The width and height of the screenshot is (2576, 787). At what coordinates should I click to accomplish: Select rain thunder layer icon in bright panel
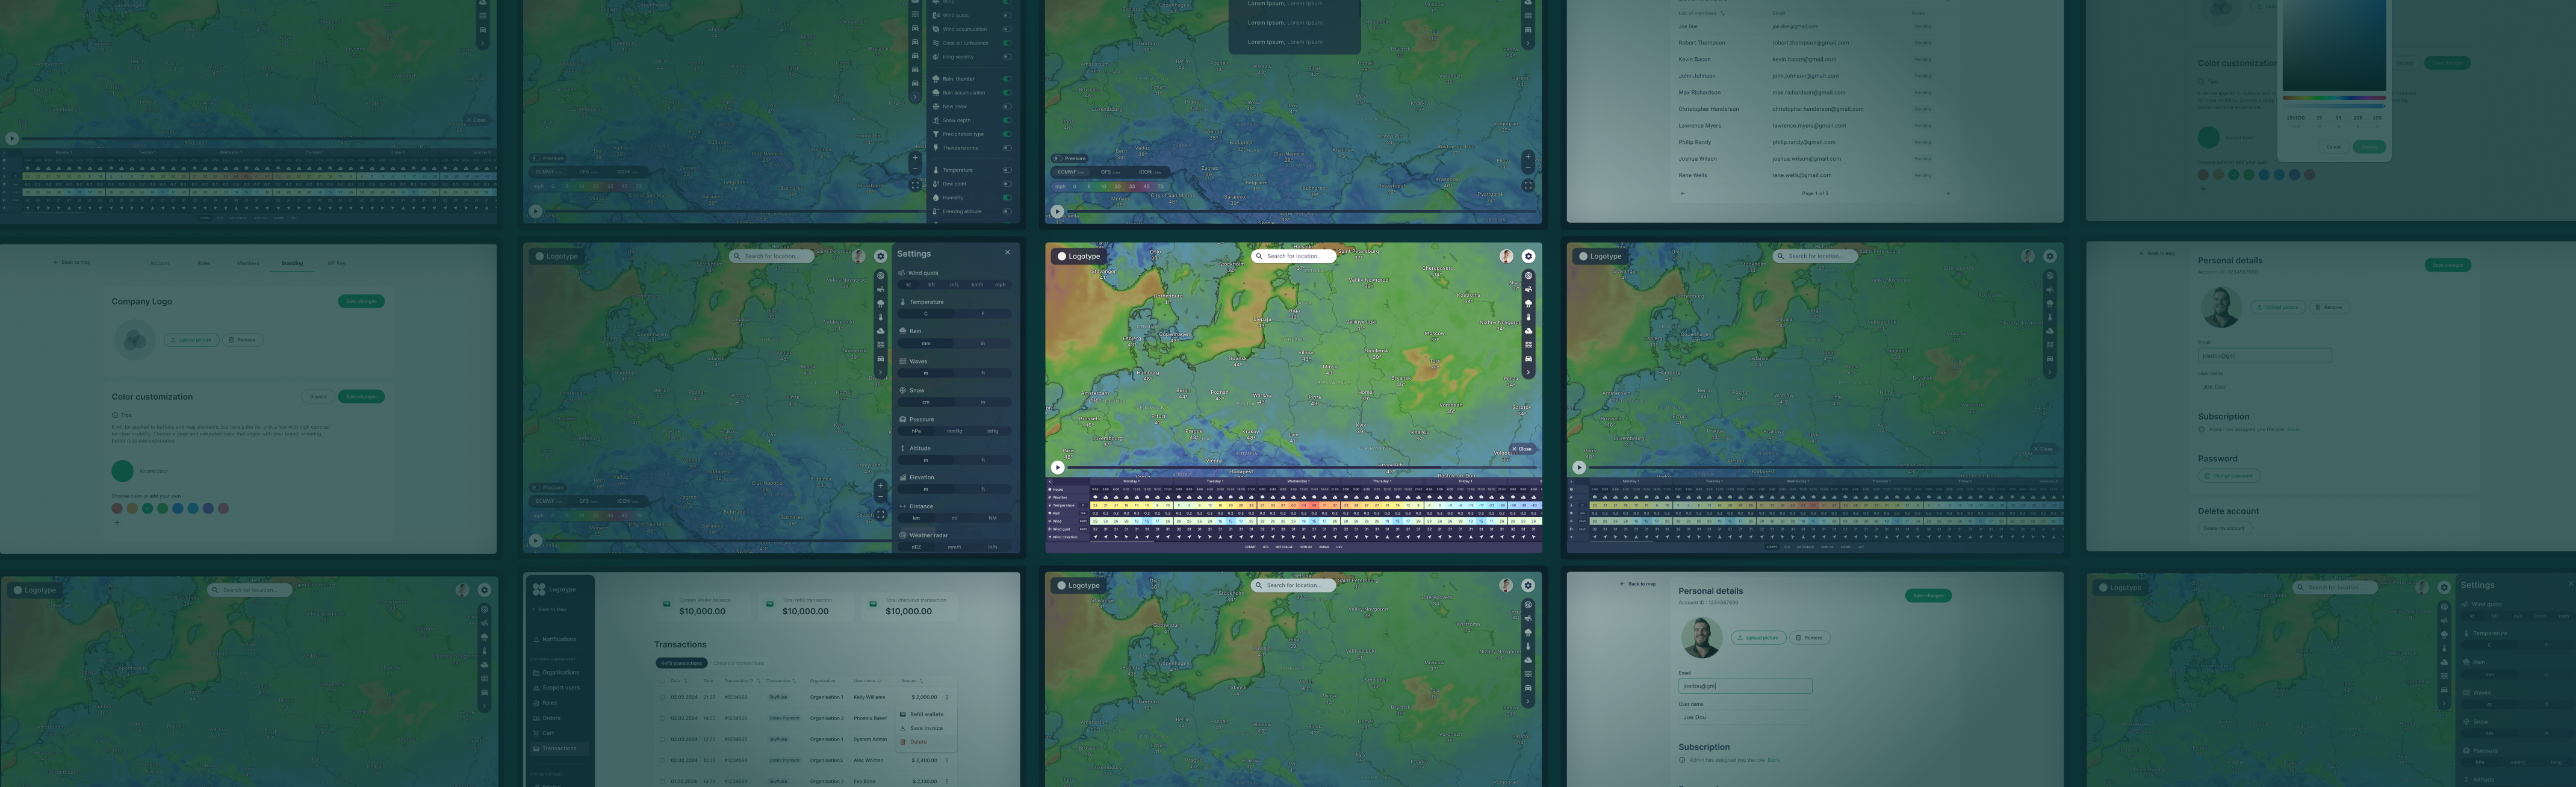coord(1528,303)
